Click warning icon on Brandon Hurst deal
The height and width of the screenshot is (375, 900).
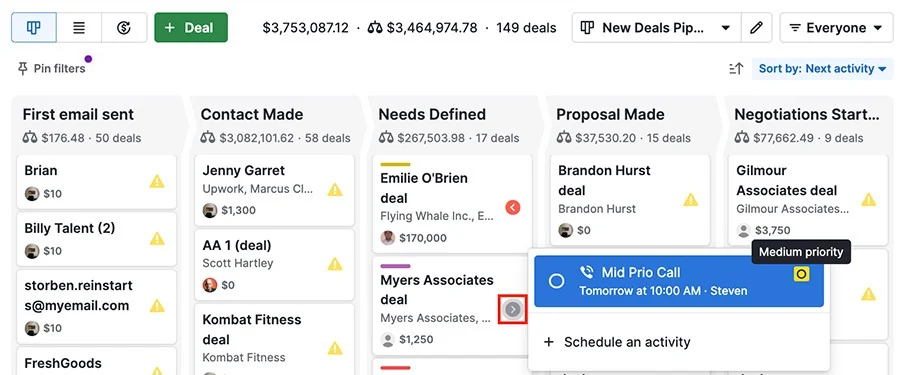(690, 199)
